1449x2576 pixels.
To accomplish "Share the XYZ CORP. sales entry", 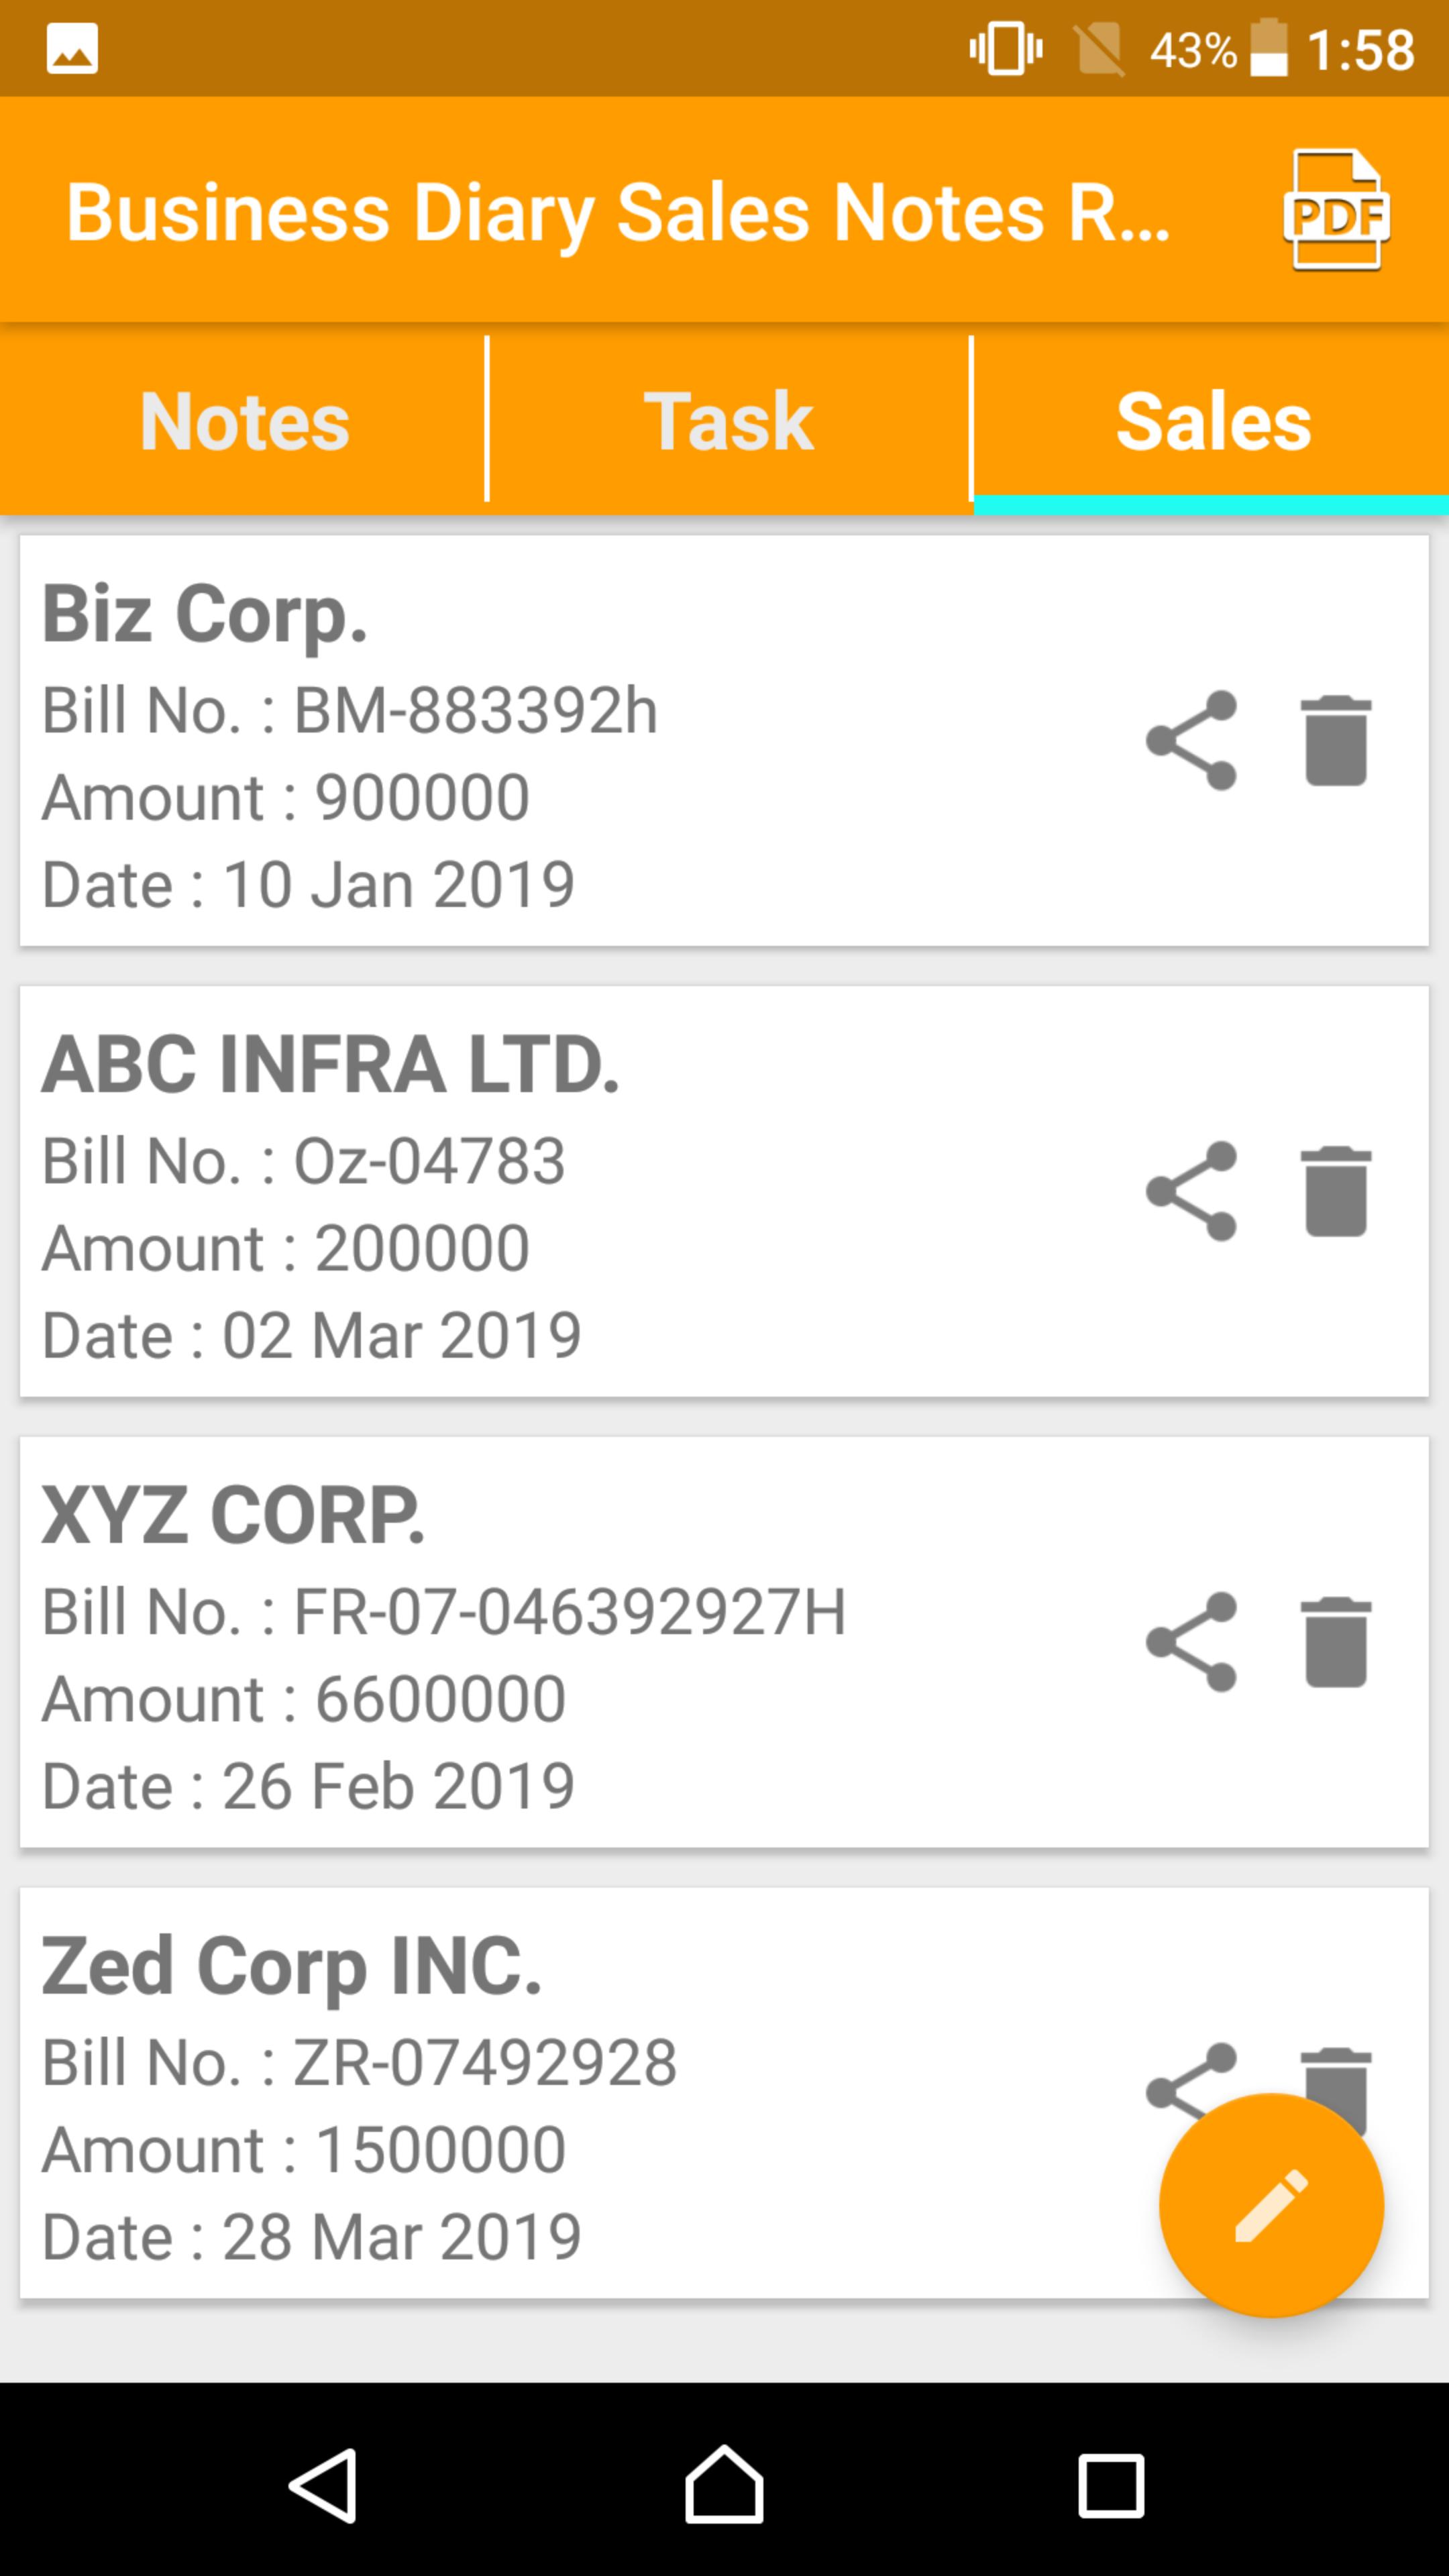I will [1191, 1642].
